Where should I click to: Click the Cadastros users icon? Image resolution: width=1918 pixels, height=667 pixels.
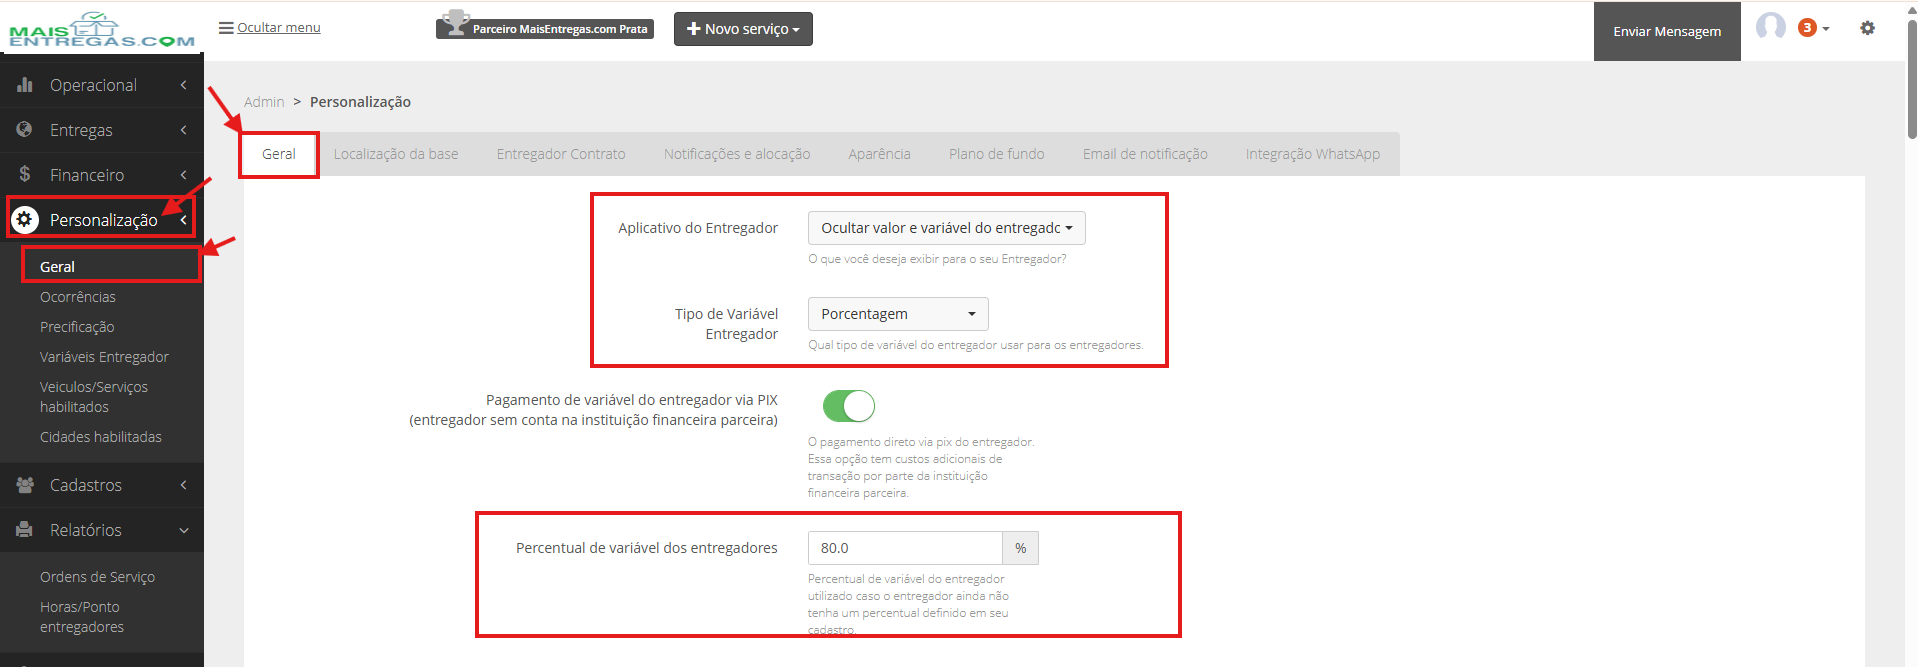pyautogui.click(x=25, y=485)
